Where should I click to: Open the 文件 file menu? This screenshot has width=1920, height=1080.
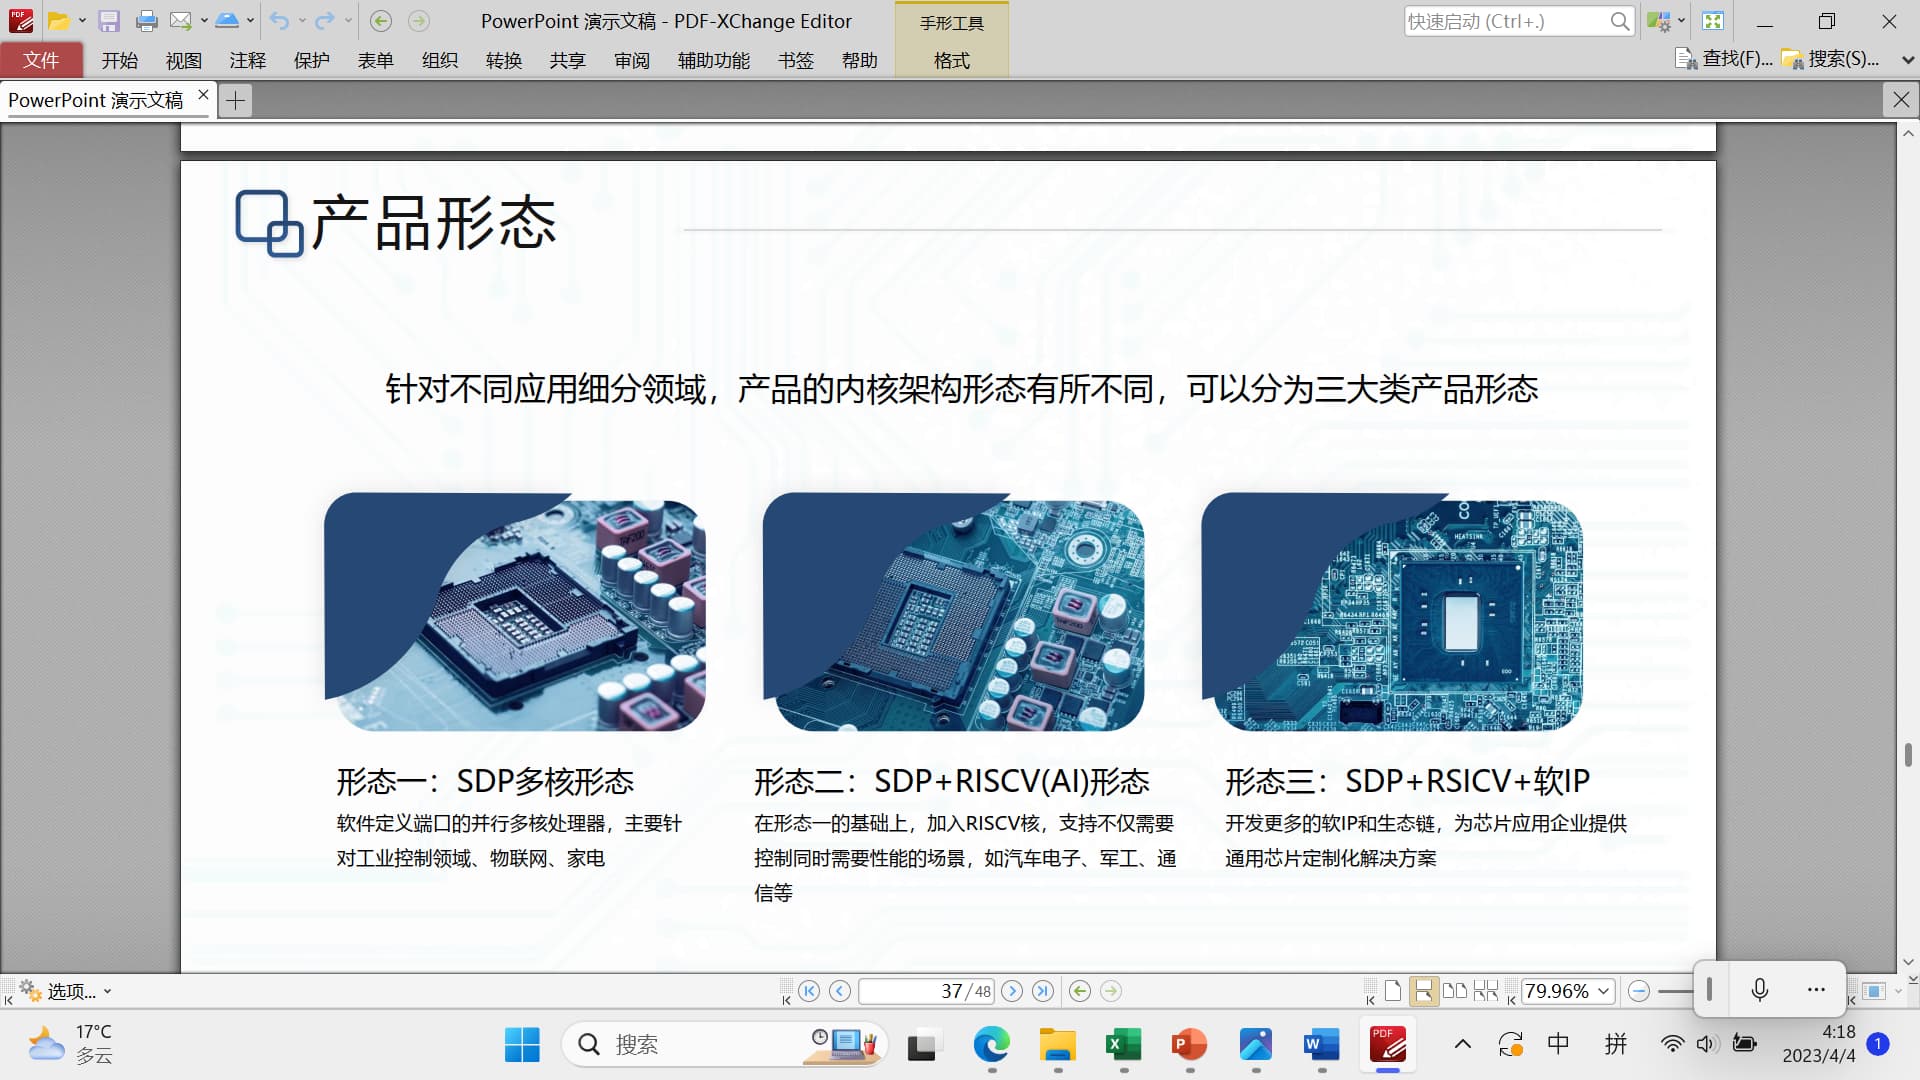click(x=41, y=61)
